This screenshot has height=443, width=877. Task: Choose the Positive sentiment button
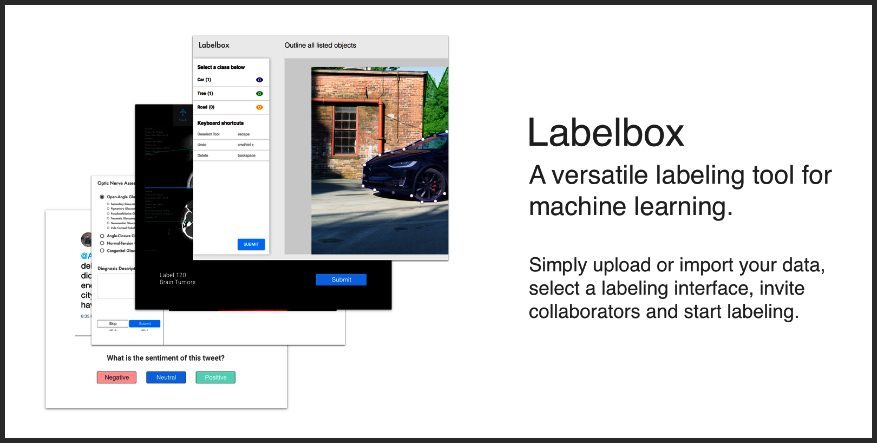215,378
